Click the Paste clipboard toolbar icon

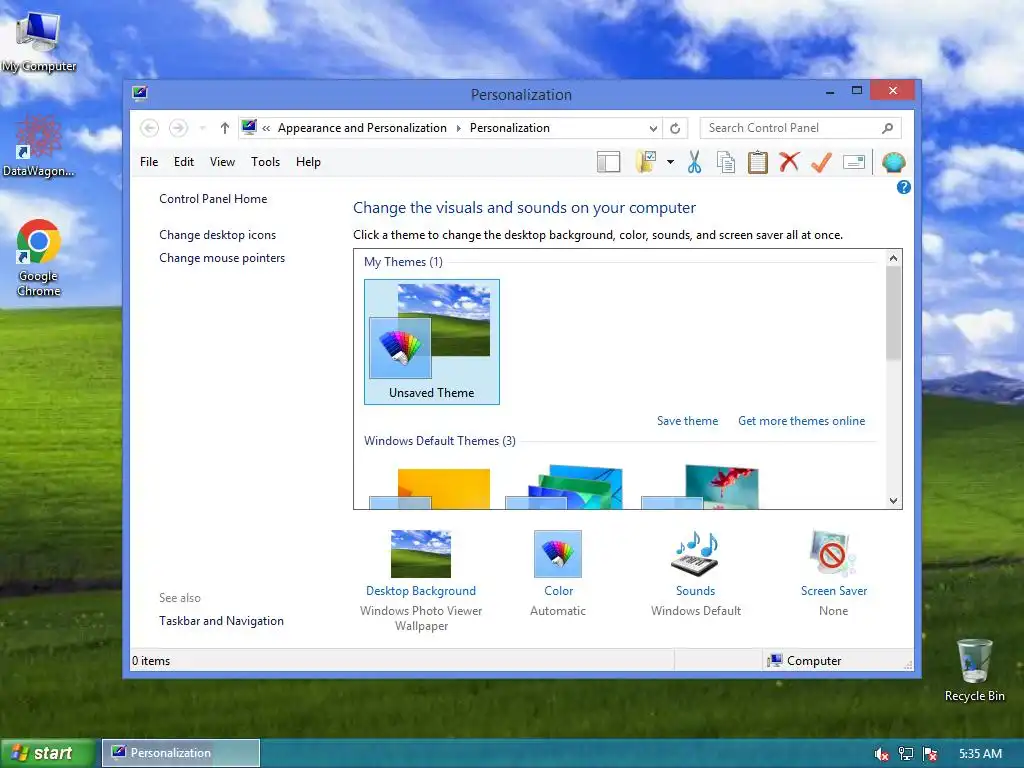(x=758, y=162)
